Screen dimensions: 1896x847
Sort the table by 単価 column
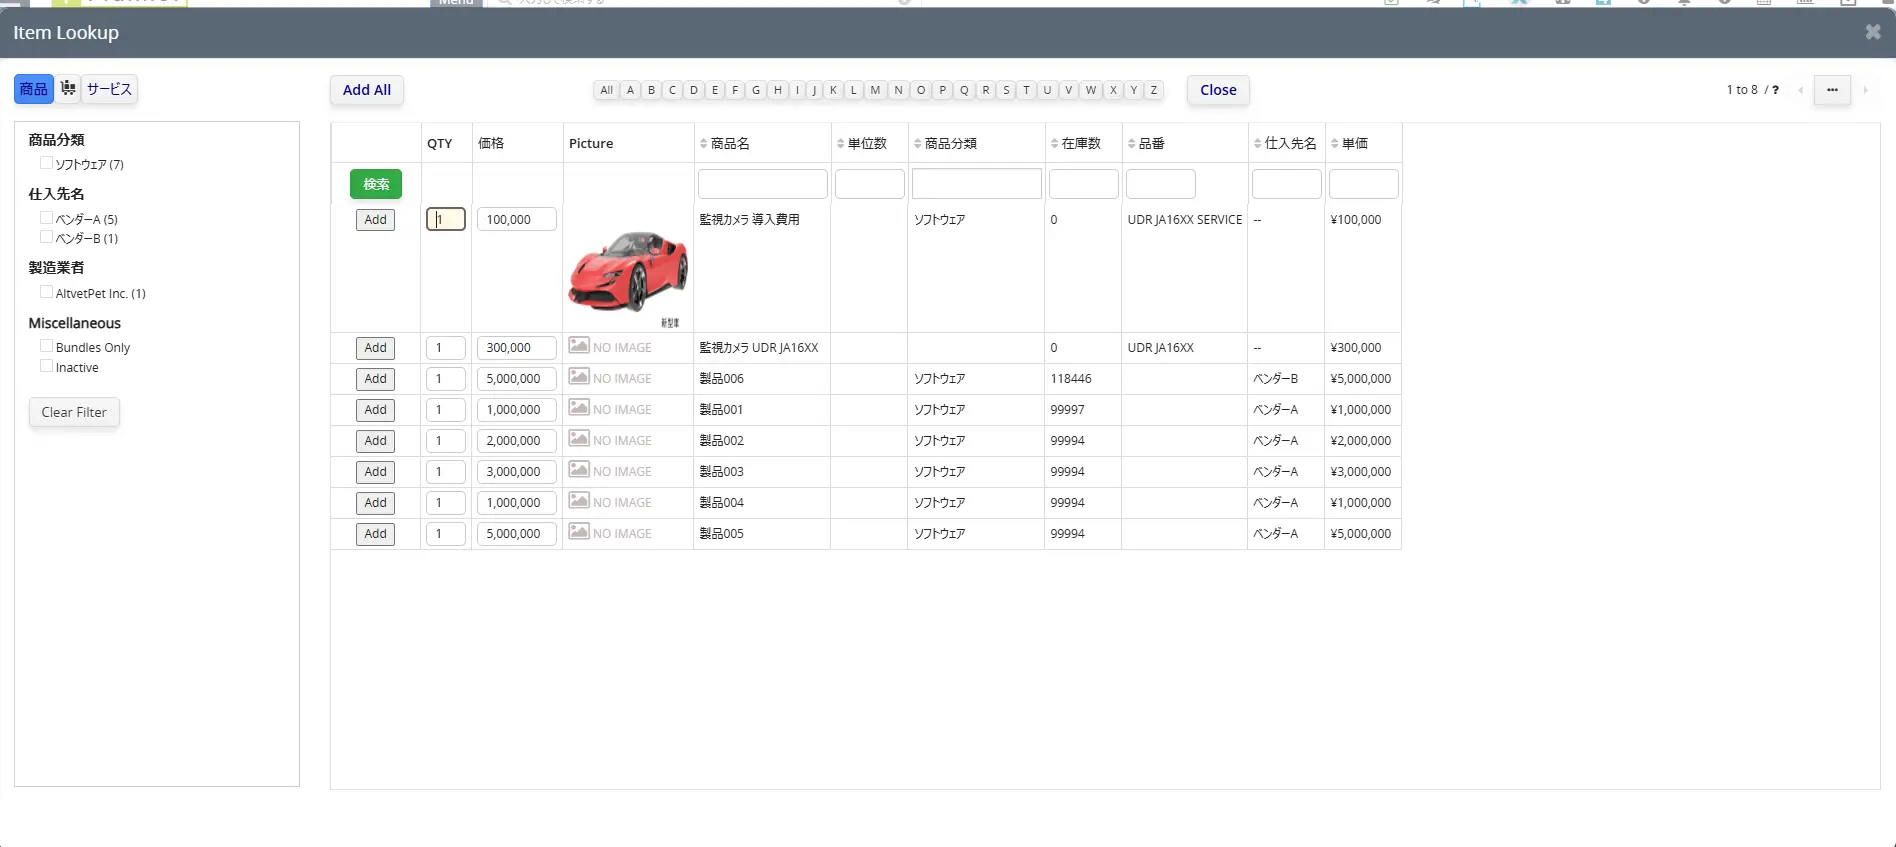point(1335,144)
